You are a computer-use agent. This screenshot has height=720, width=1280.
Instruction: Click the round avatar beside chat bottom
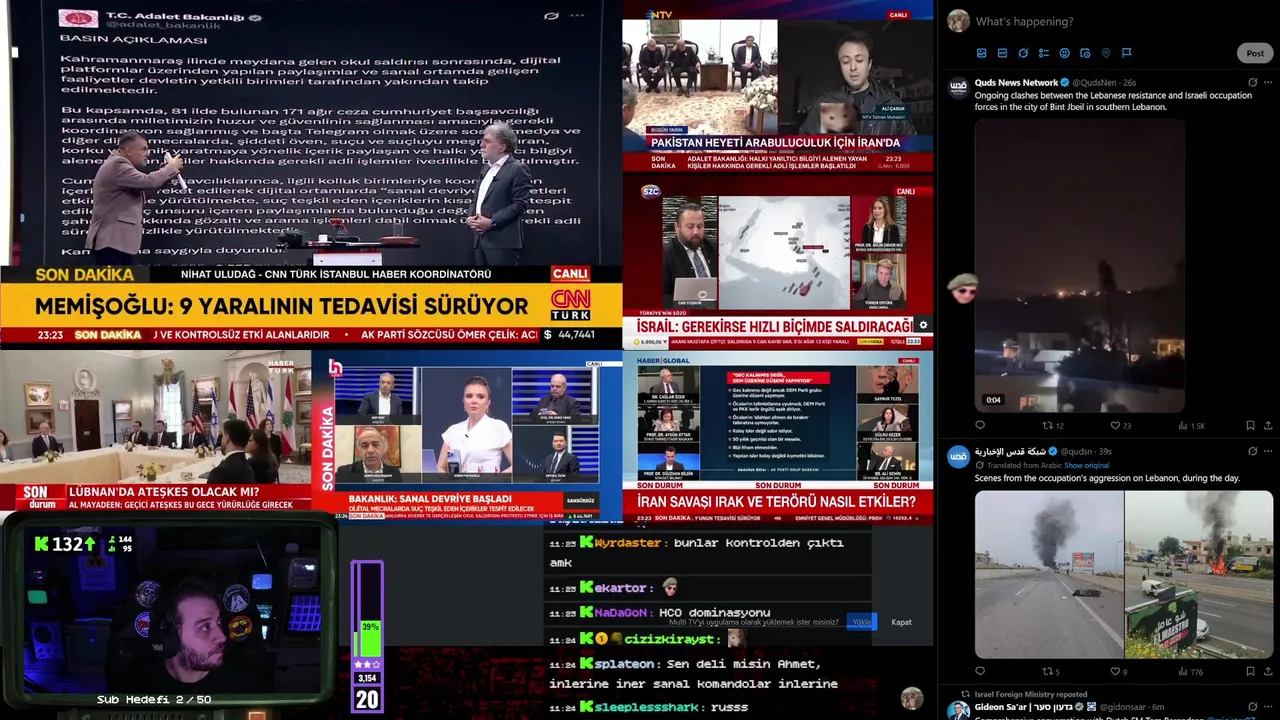pyautogui.click(x=911, y=698)
